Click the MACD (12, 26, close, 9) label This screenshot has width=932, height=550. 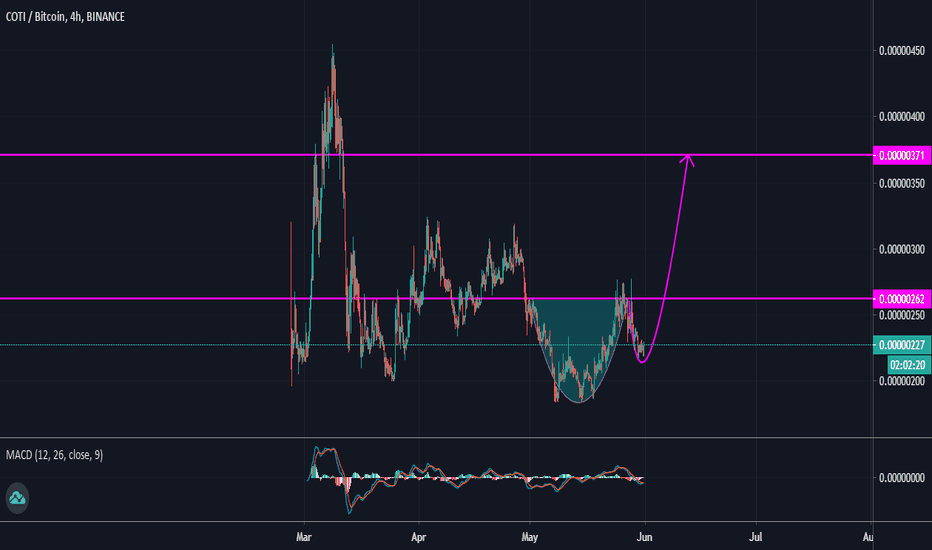pyautogui.click(x=54, y=455)
